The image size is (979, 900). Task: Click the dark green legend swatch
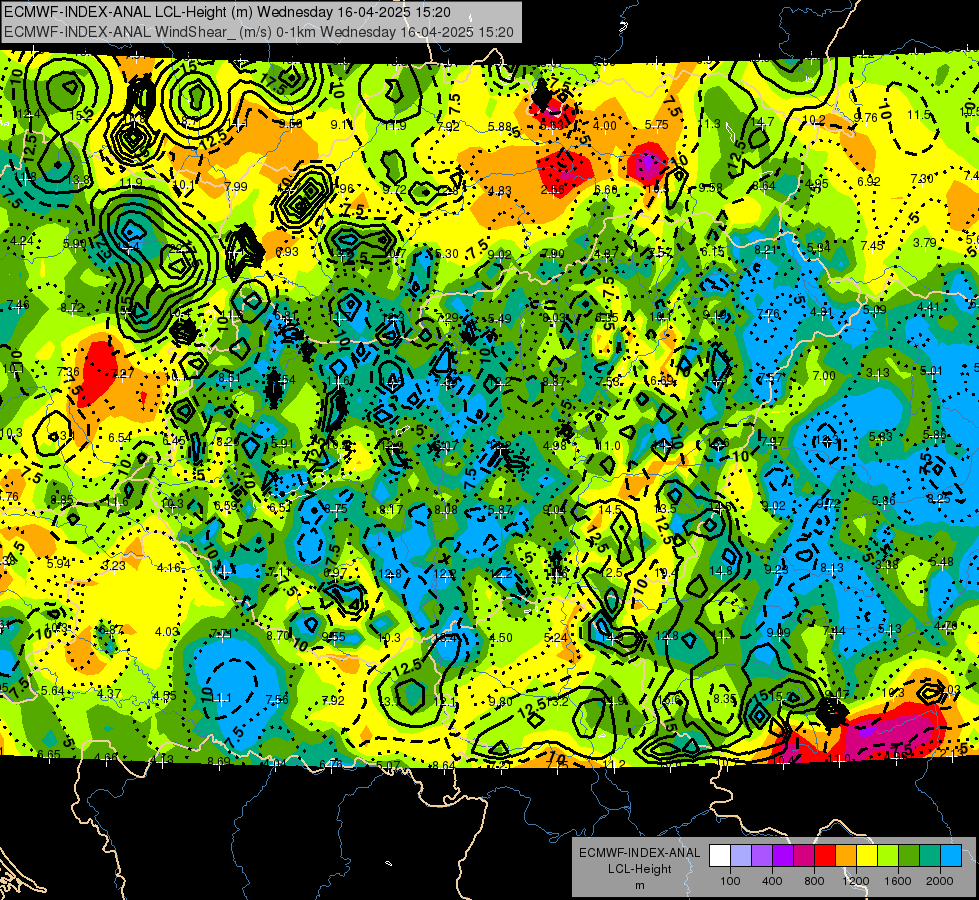click(x=908, y=856)
